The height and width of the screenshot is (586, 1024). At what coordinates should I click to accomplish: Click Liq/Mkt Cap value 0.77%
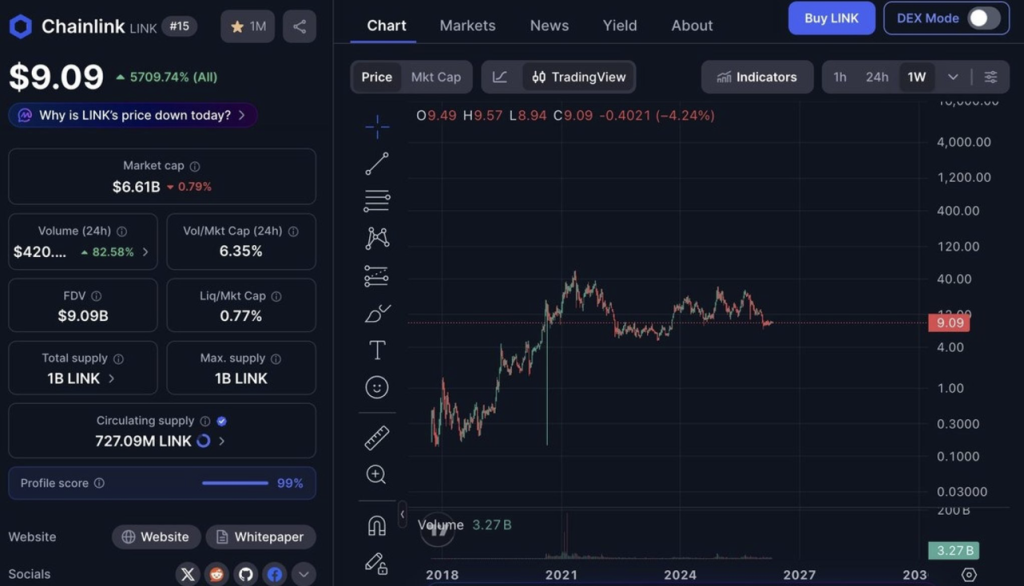[x=241, y=316]
